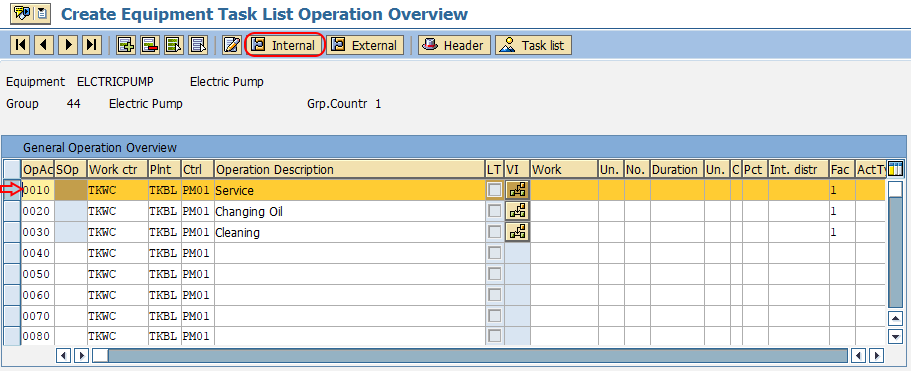911x371 pixels.
Task: Tick the LT checkbox for operation 0080
Action: pyautogui.click(x=494, y=336)
